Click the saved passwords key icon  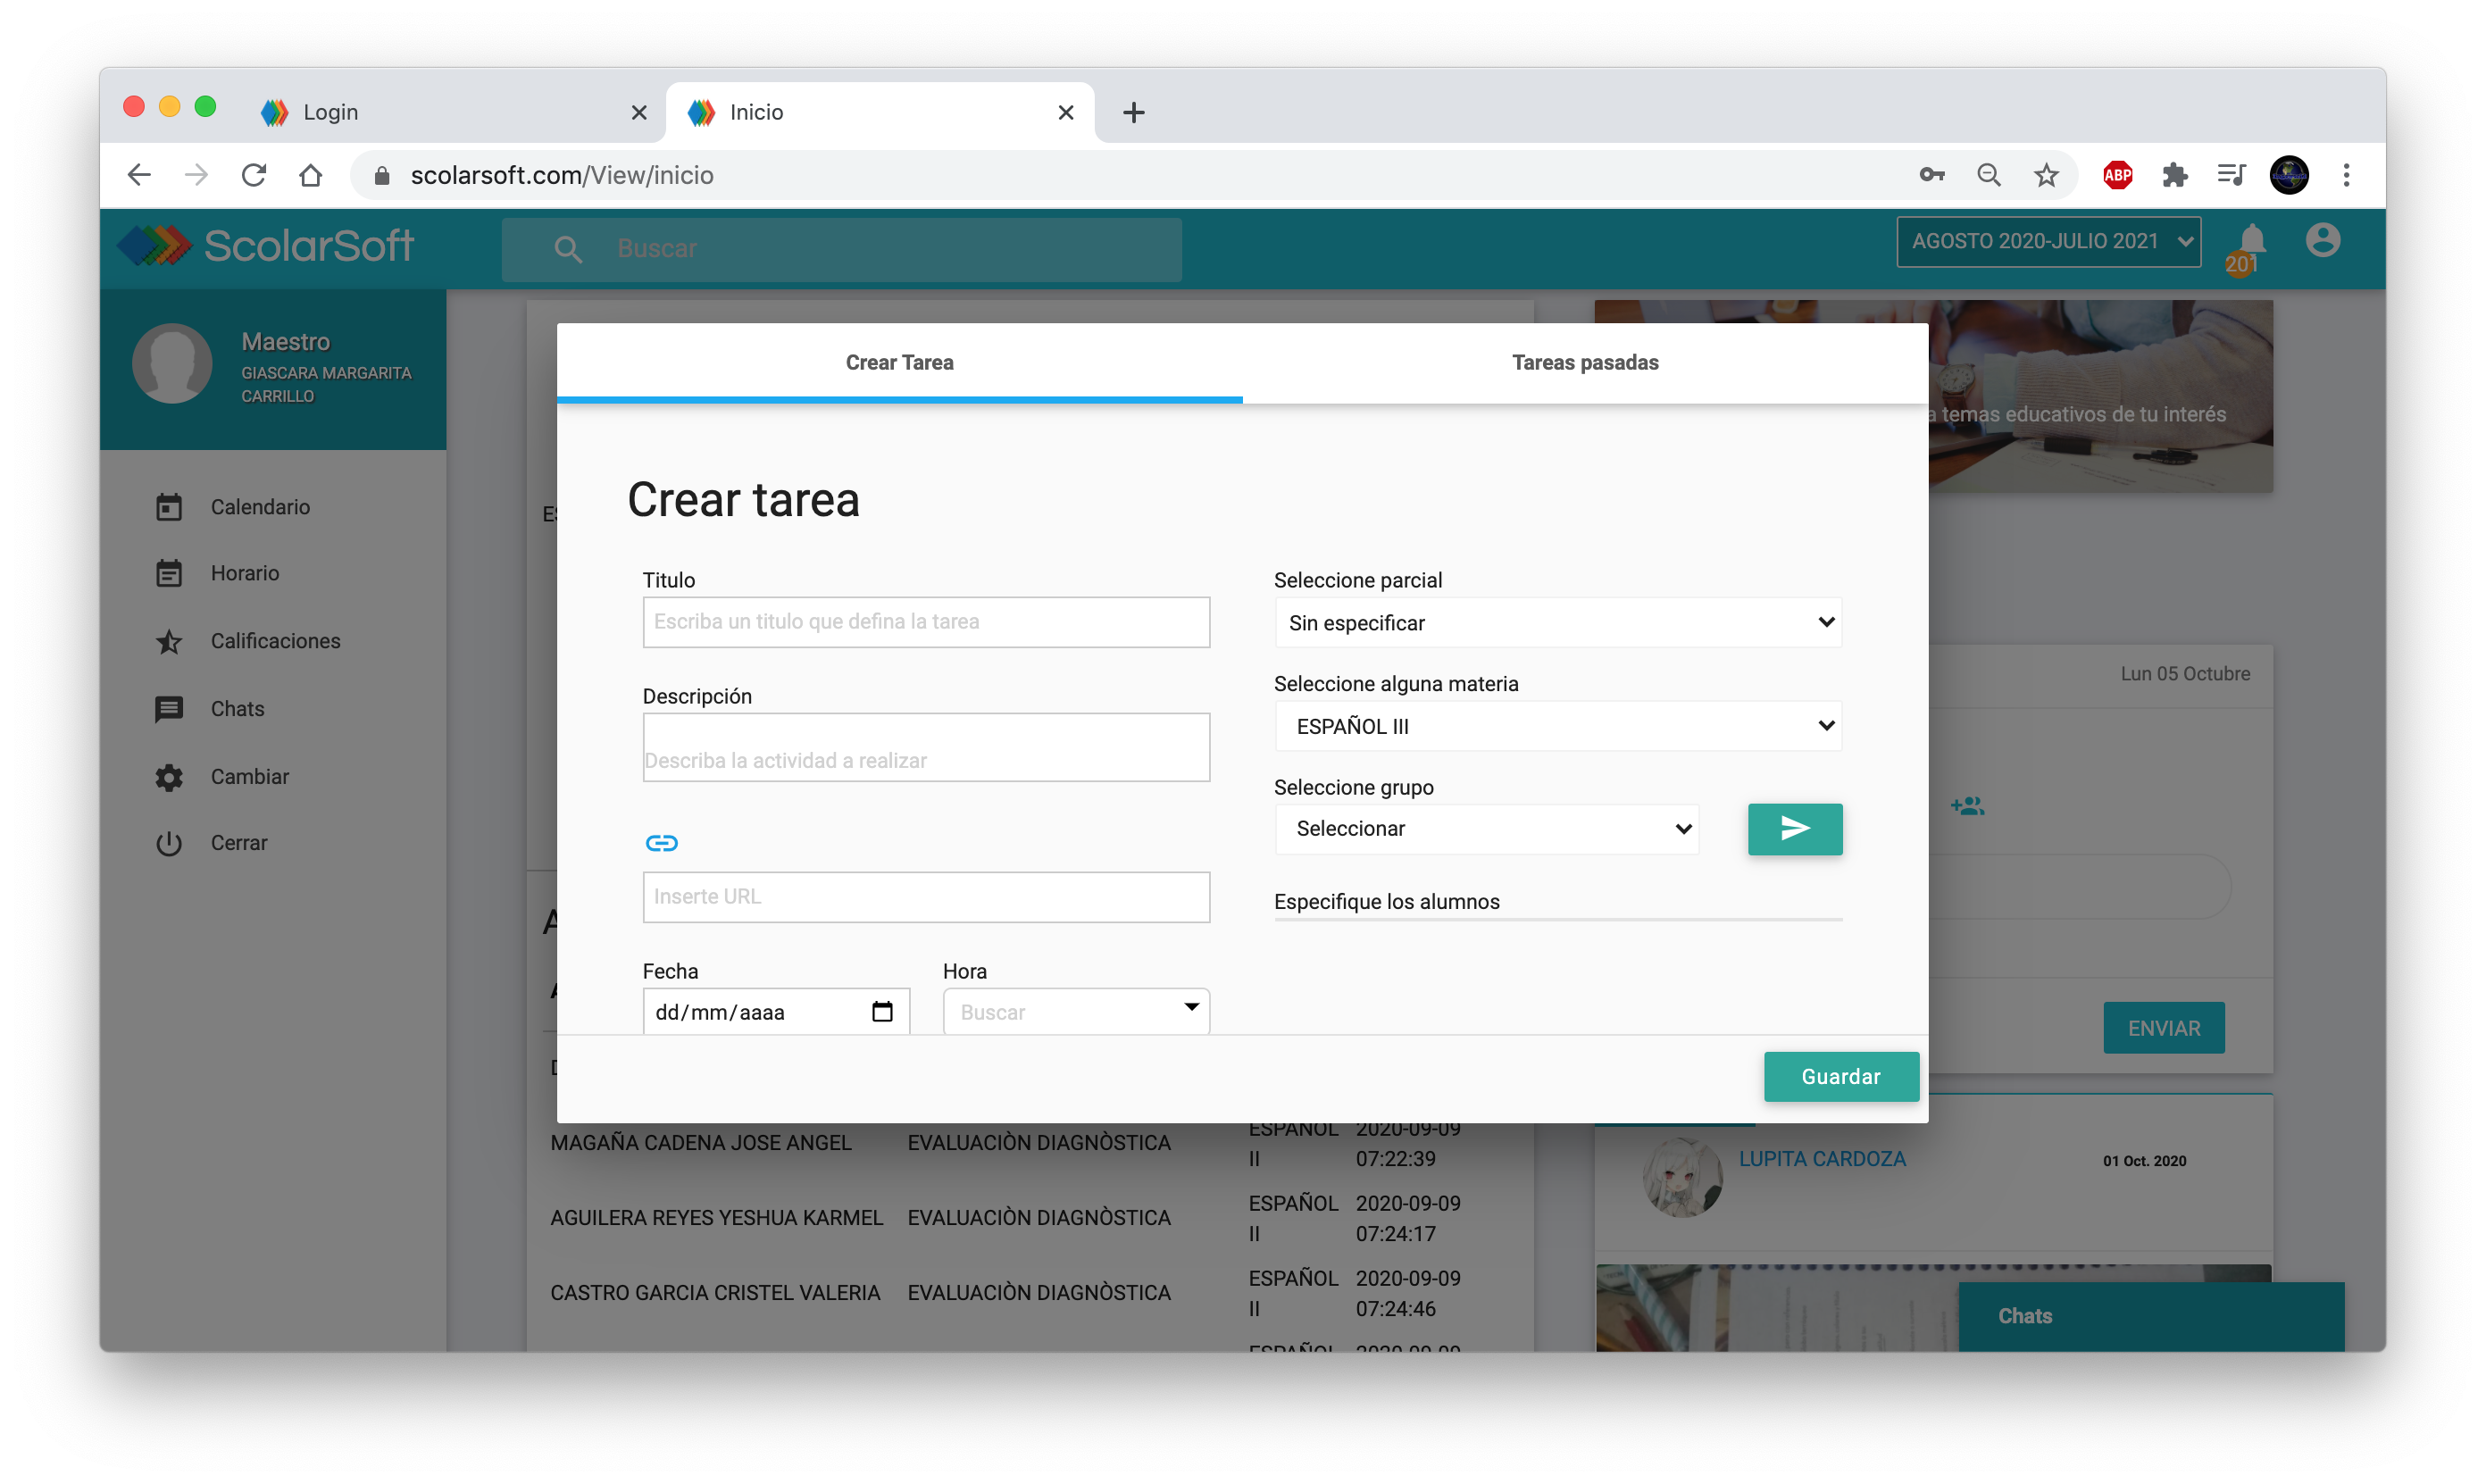(x=1931, y=175)
